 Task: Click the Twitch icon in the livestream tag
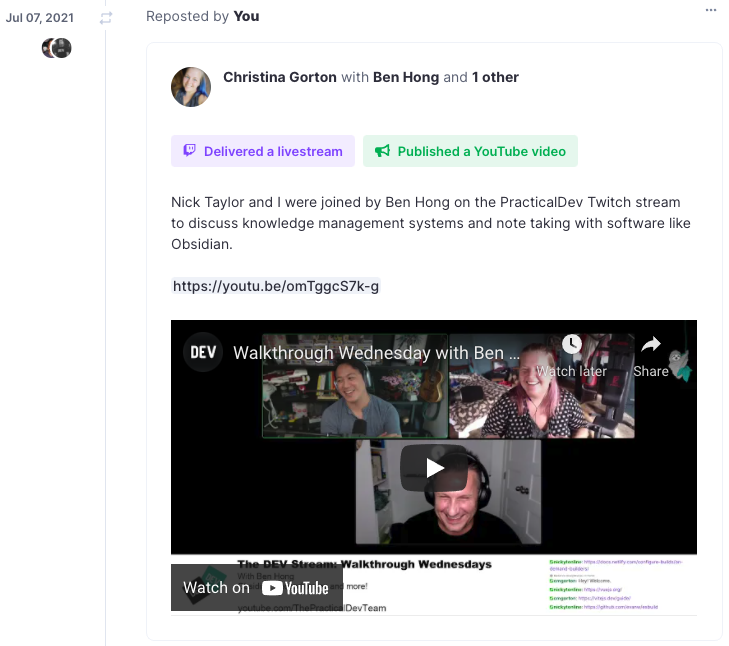(189, 150)
